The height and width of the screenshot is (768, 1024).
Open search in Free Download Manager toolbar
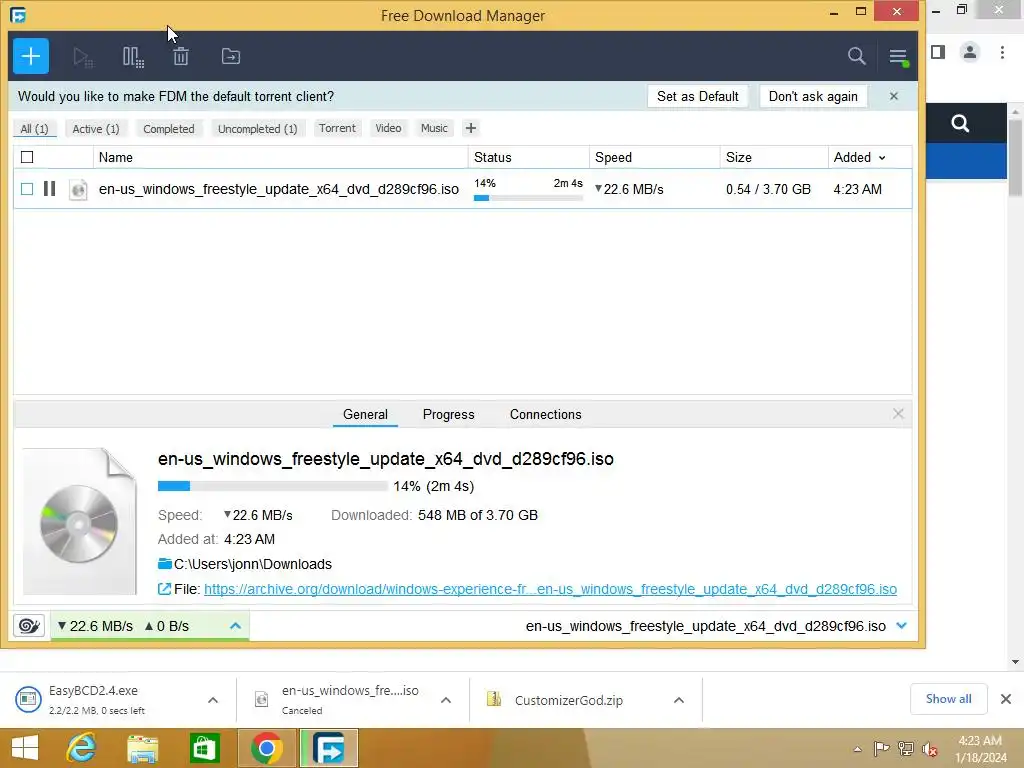[856, 56]
